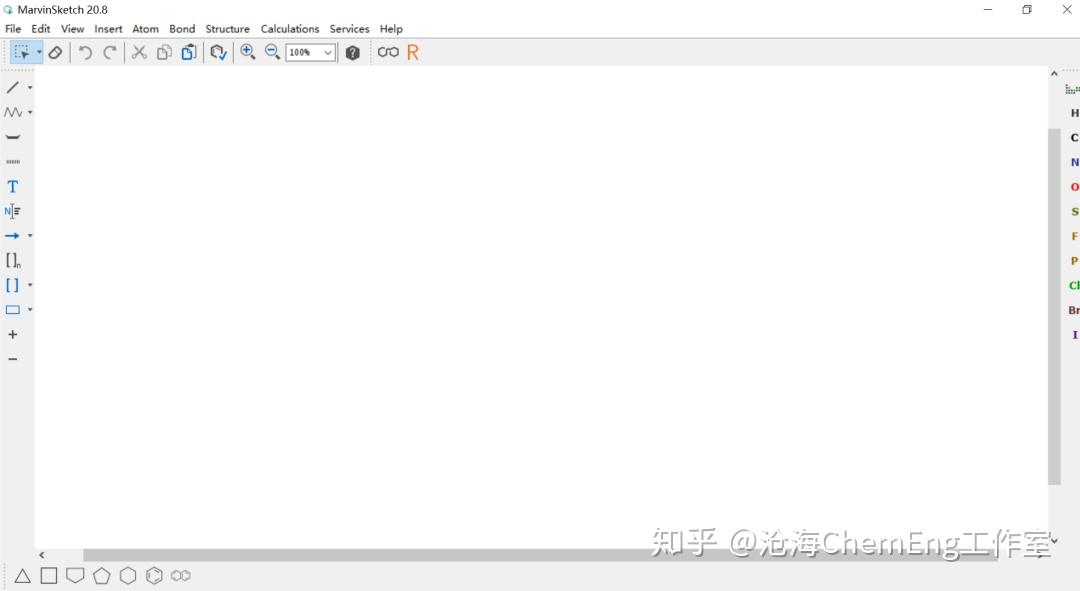Select the Structure Checker icon
Image resolution: width=1080 pixels, height=591 pixels.
coord(219,52)
